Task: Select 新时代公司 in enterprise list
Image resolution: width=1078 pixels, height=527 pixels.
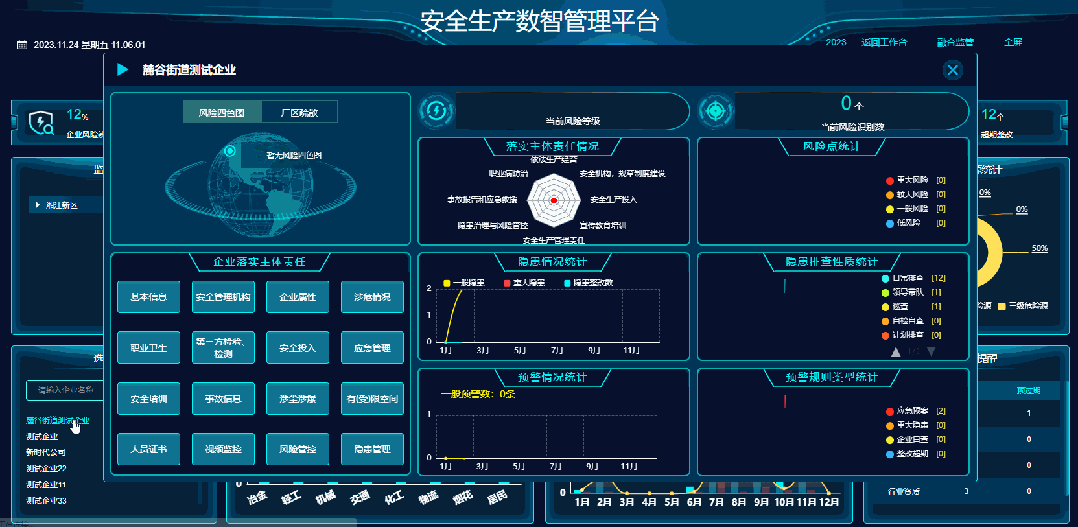Action: pyautogui.click(x=46, y=452)
